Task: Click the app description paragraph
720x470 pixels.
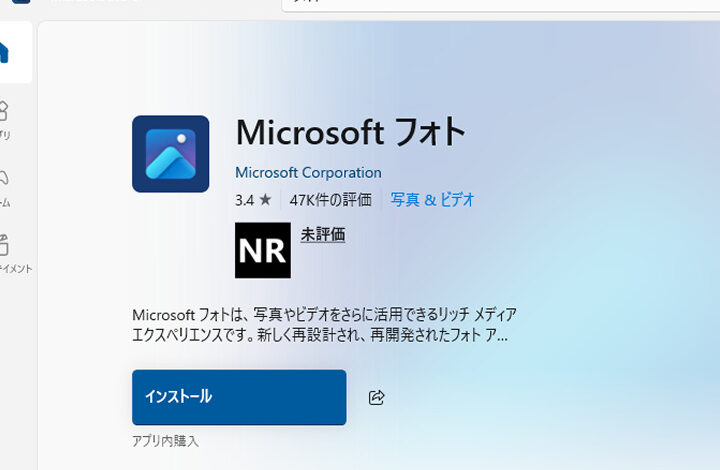Action: pos(324,325)
